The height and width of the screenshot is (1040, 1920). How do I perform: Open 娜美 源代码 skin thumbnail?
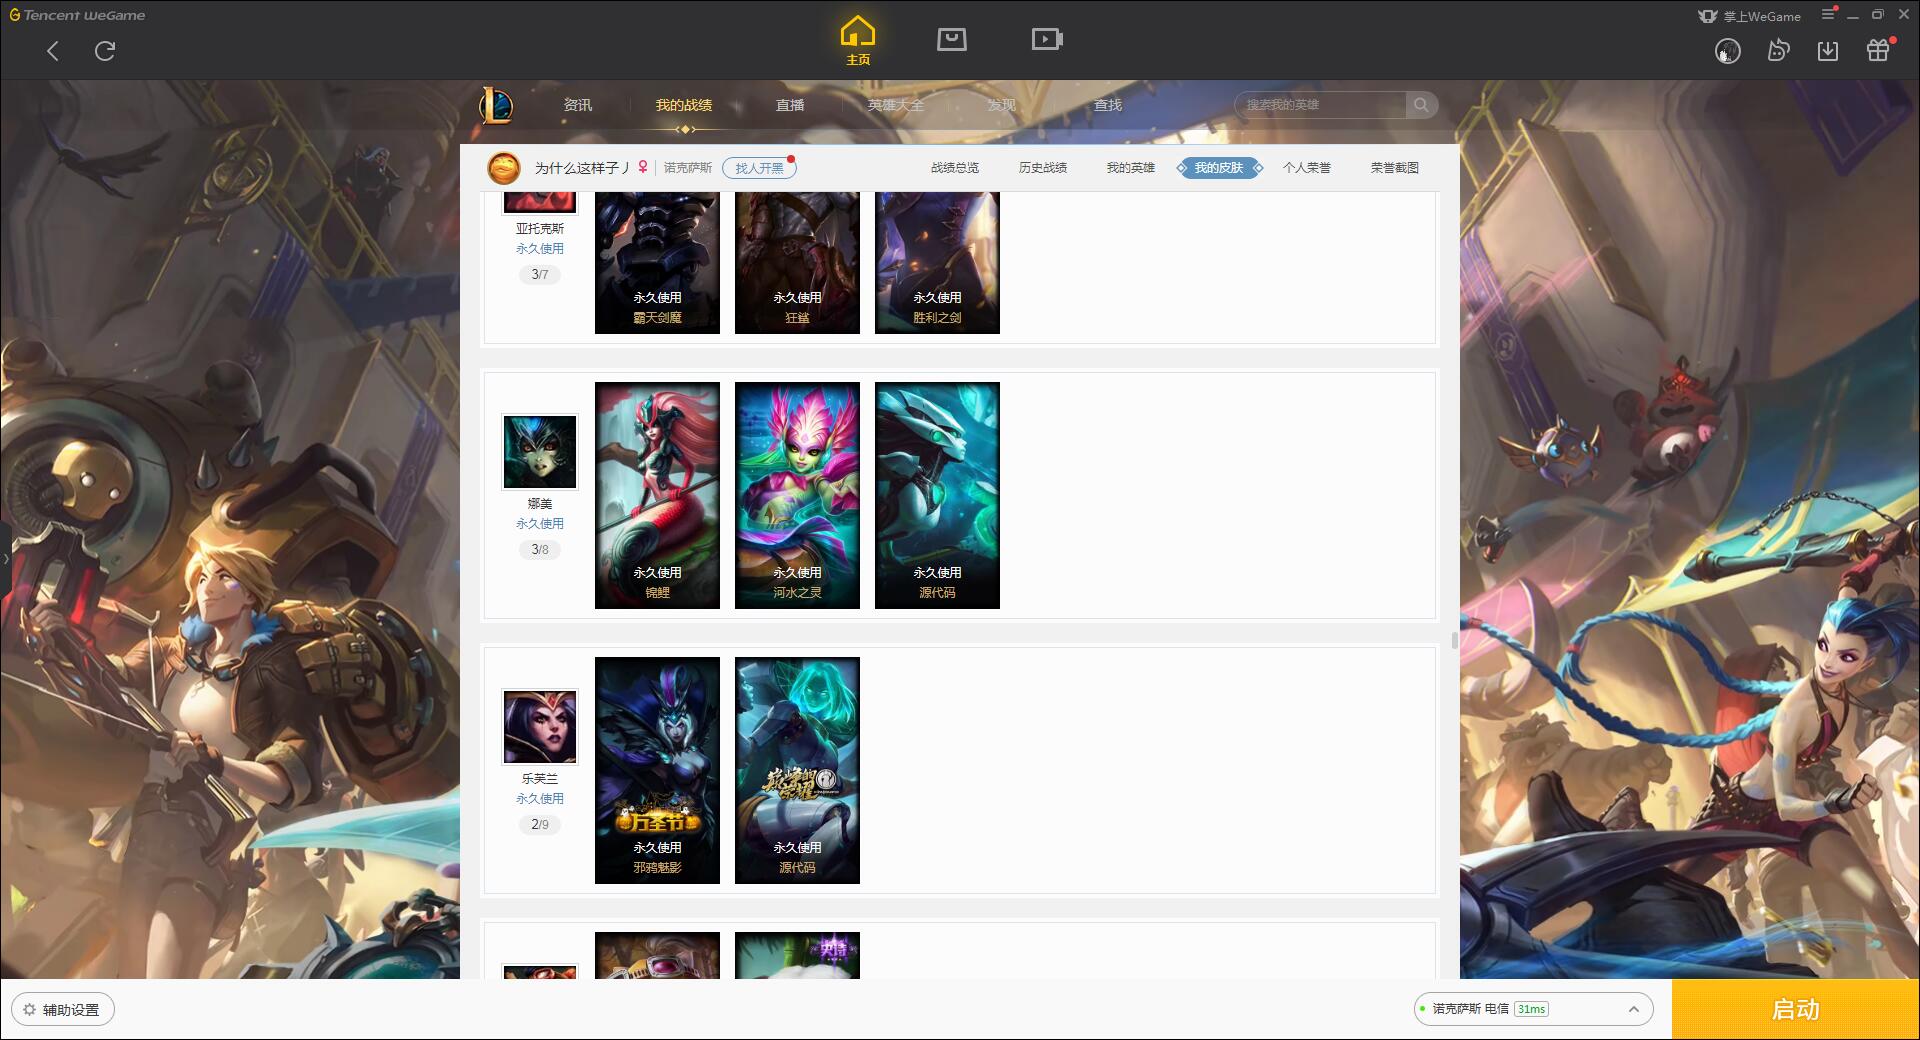coord(937,495)
